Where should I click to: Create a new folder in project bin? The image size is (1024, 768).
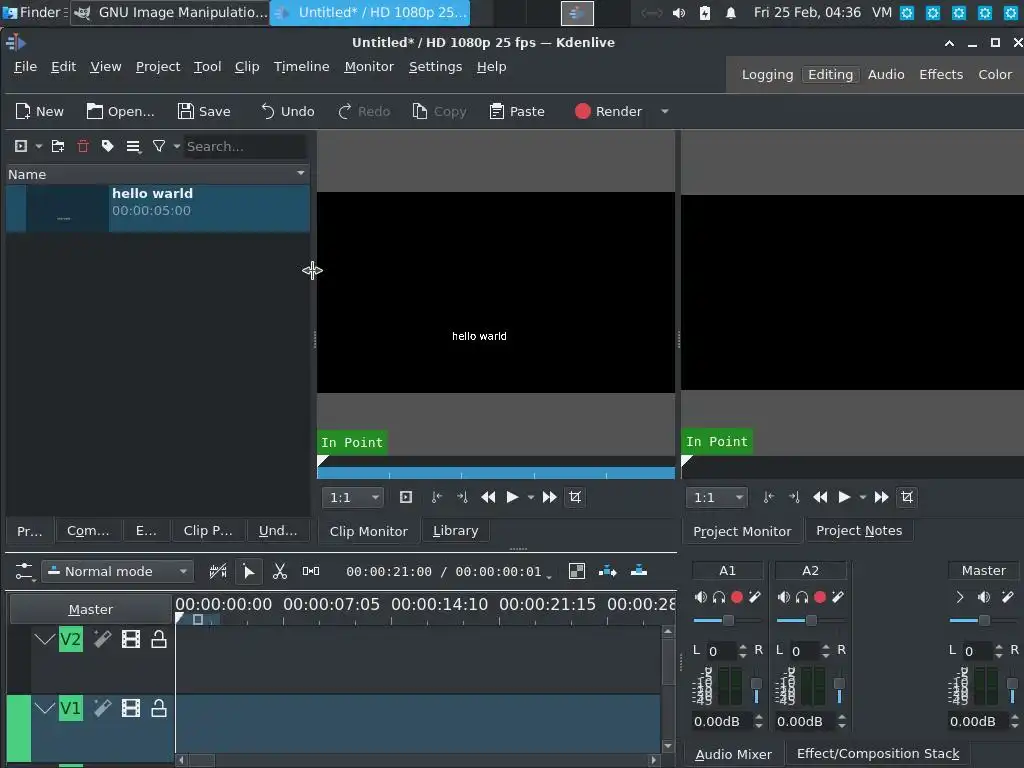[58, 146]
